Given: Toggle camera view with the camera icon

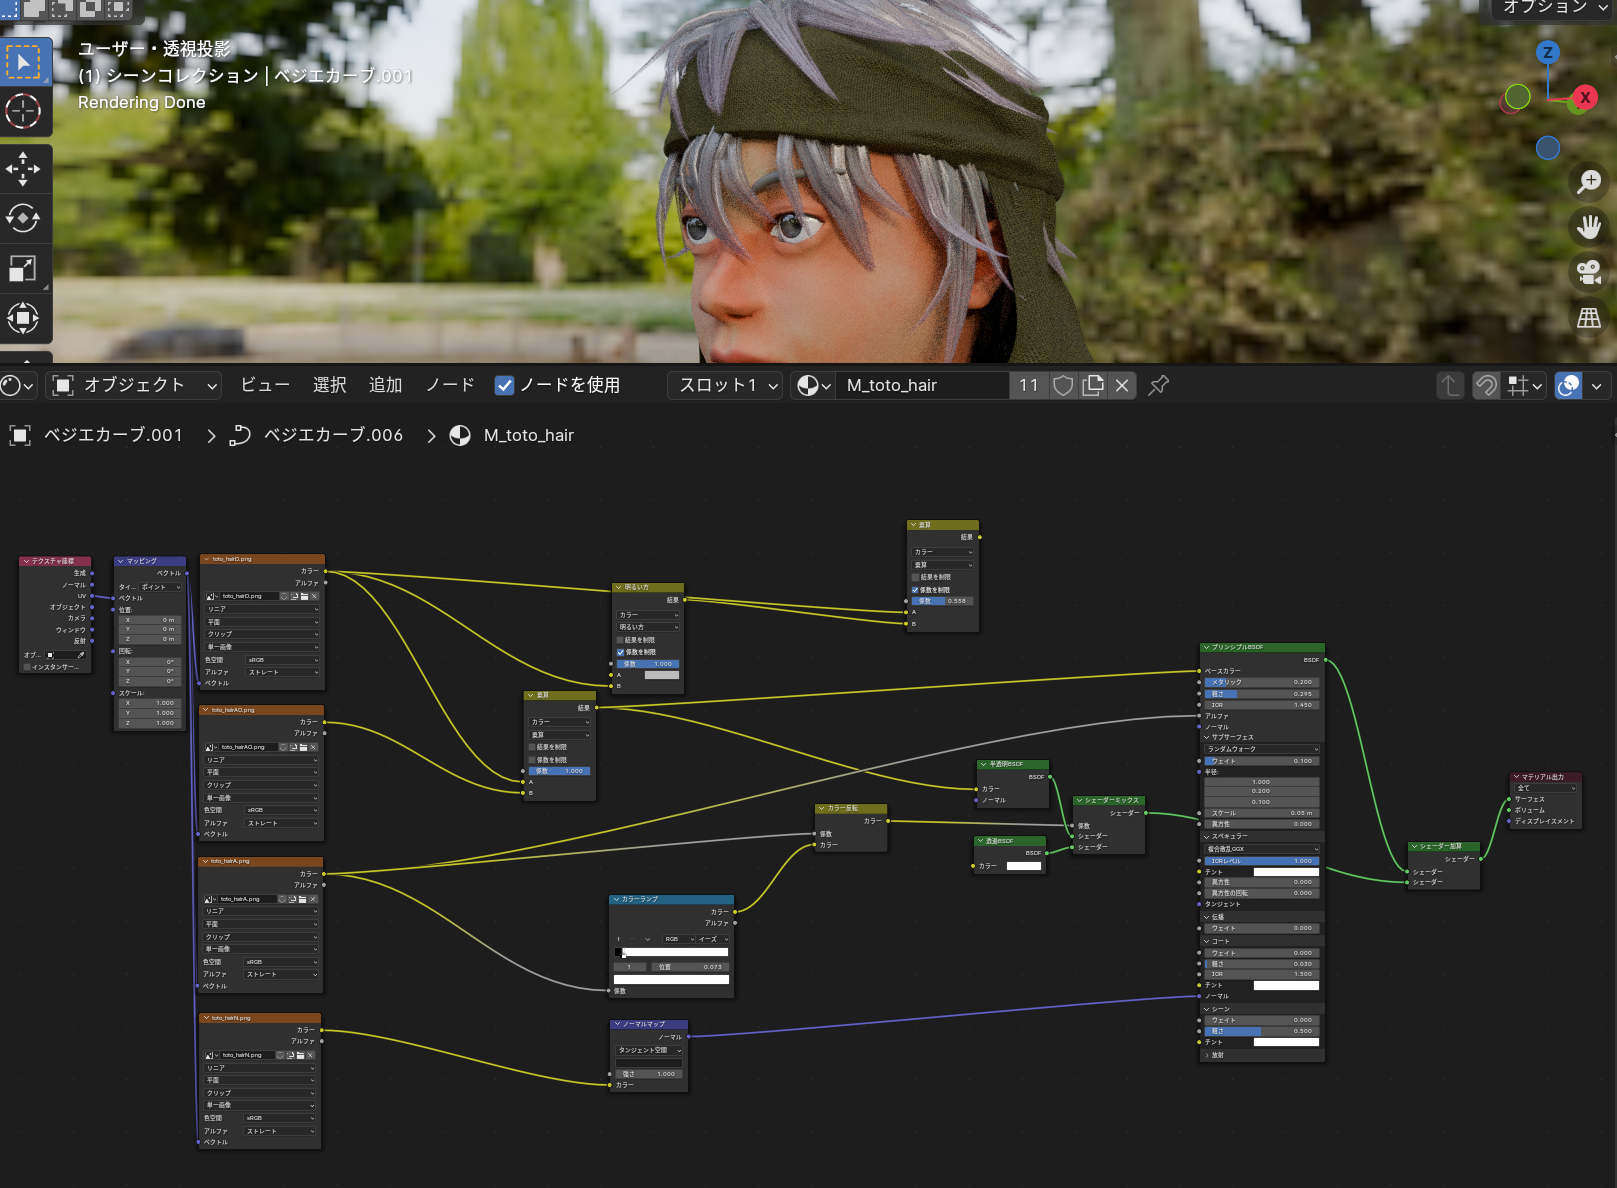Looking at the screenshot, I should (x=1589, y=272).
